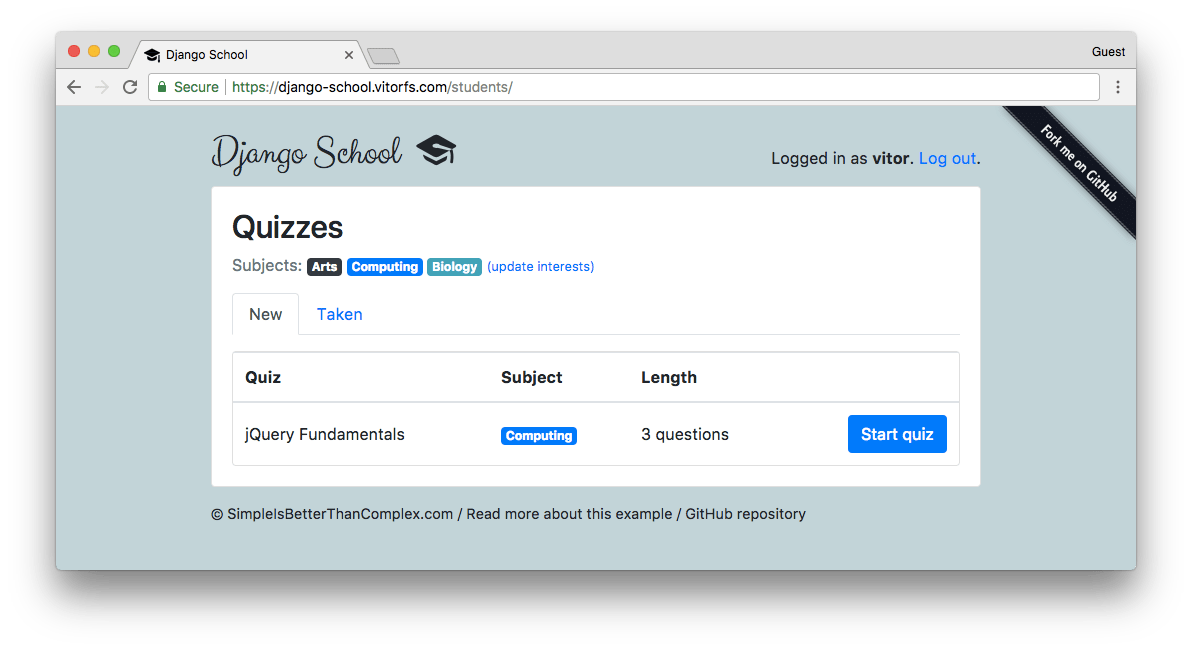Start the jQuery Fundamentals quiz
1192x650 pixels.
pyautogui.click(x=897, y=434)
